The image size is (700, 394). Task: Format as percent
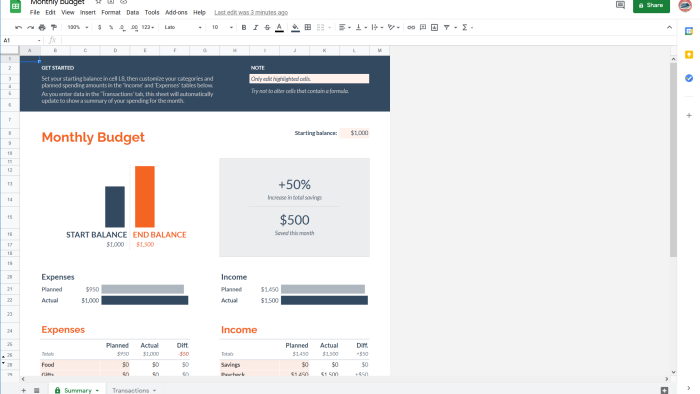(x=111, y=28)
